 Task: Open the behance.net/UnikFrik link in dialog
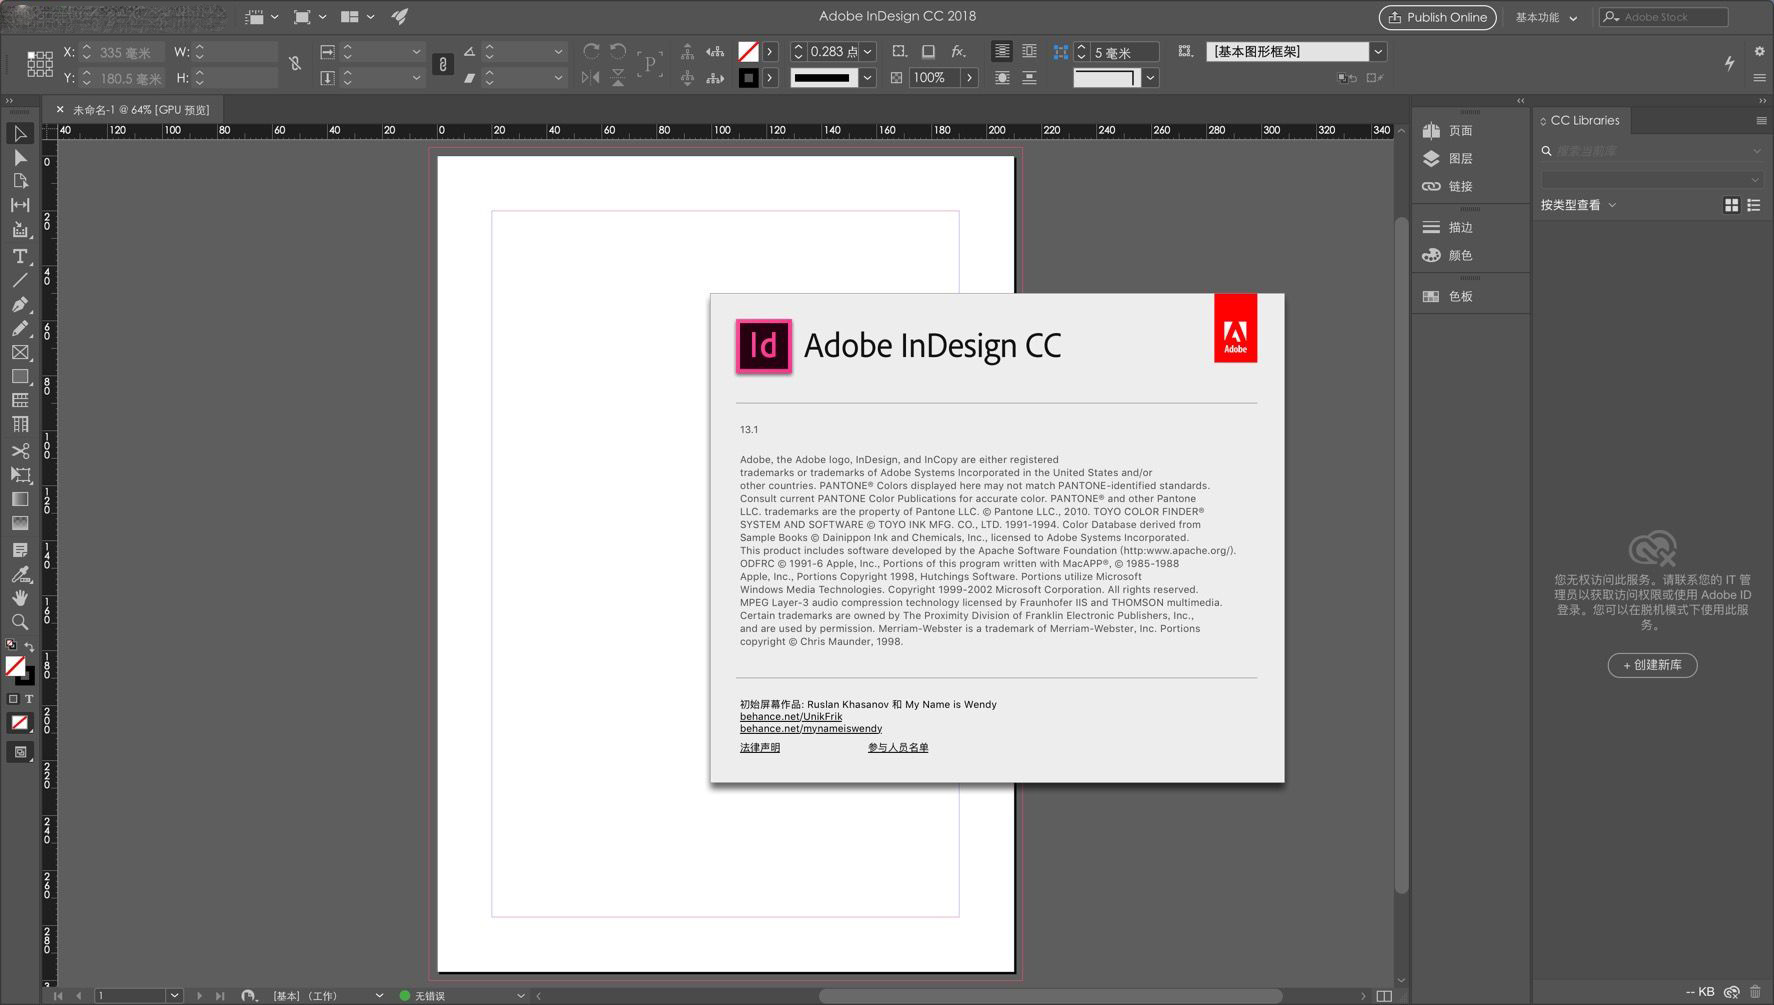pos(790,716)
